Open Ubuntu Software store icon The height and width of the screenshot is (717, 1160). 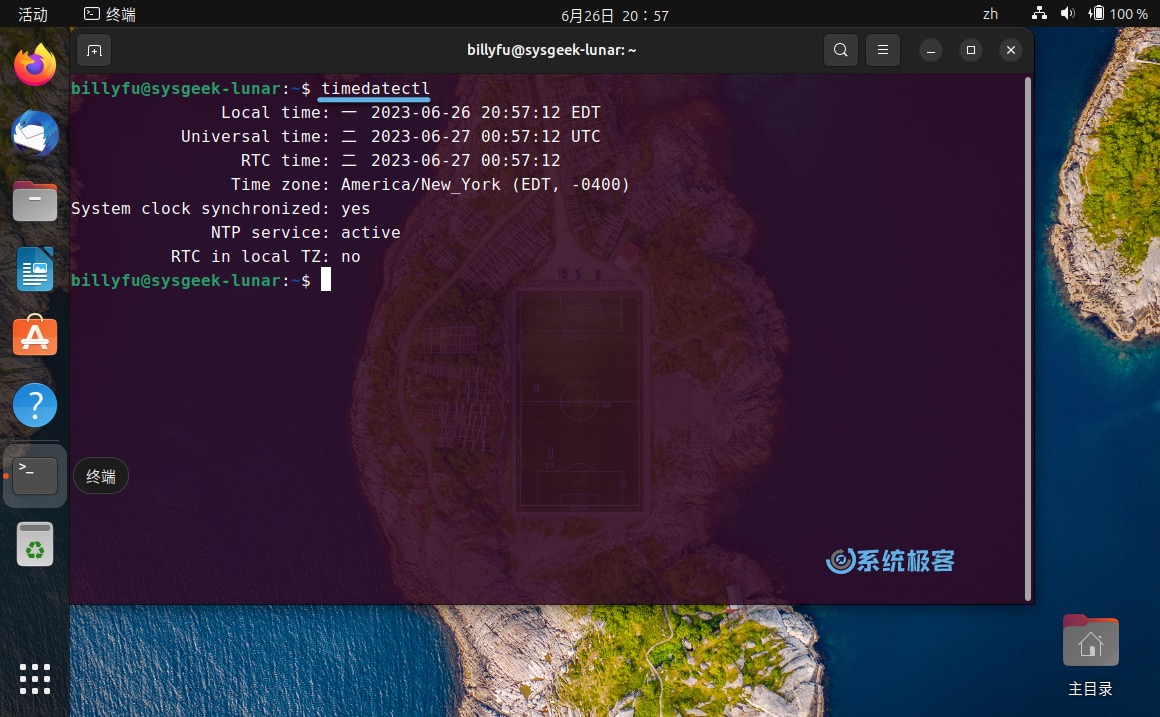35,335
